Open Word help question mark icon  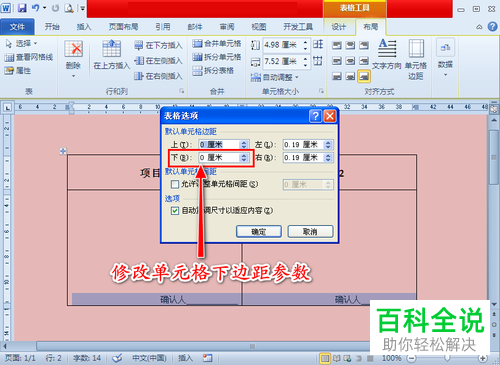[x=492, y=26]
